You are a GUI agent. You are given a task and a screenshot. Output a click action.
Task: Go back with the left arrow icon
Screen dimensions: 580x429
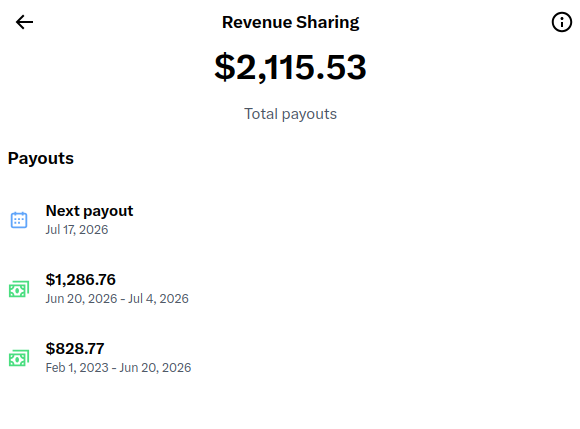point(24,22)
